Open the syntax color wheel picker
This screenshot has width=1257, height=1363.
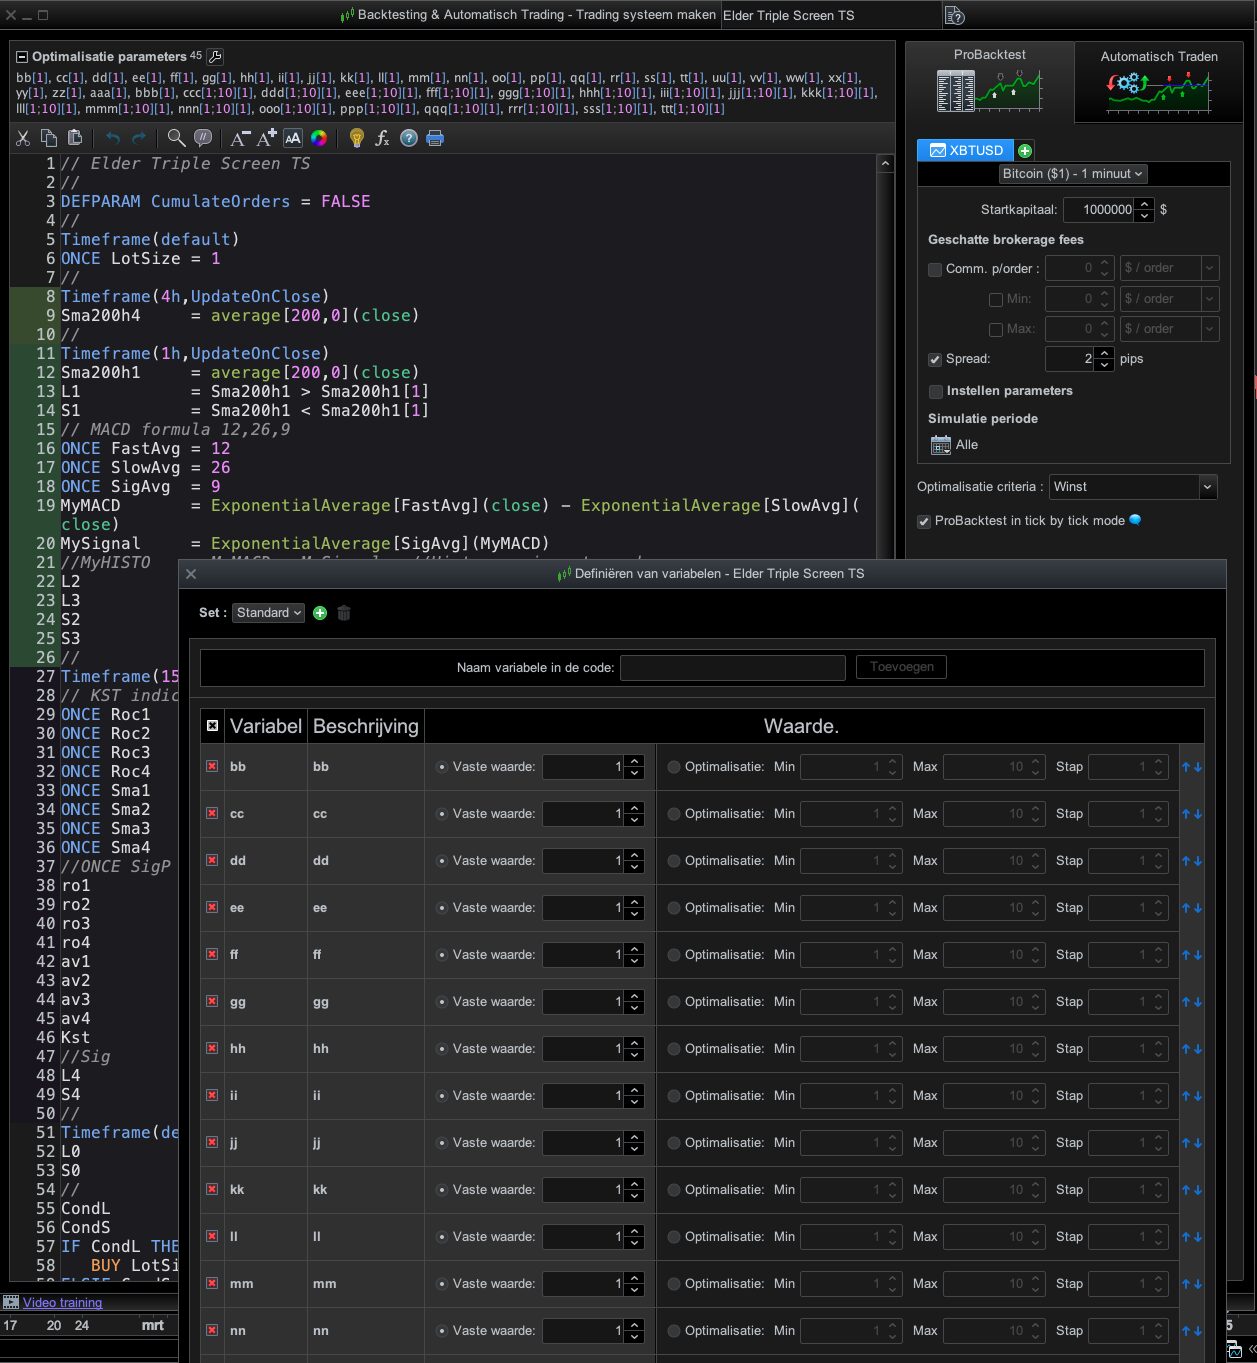click(319, 138)
